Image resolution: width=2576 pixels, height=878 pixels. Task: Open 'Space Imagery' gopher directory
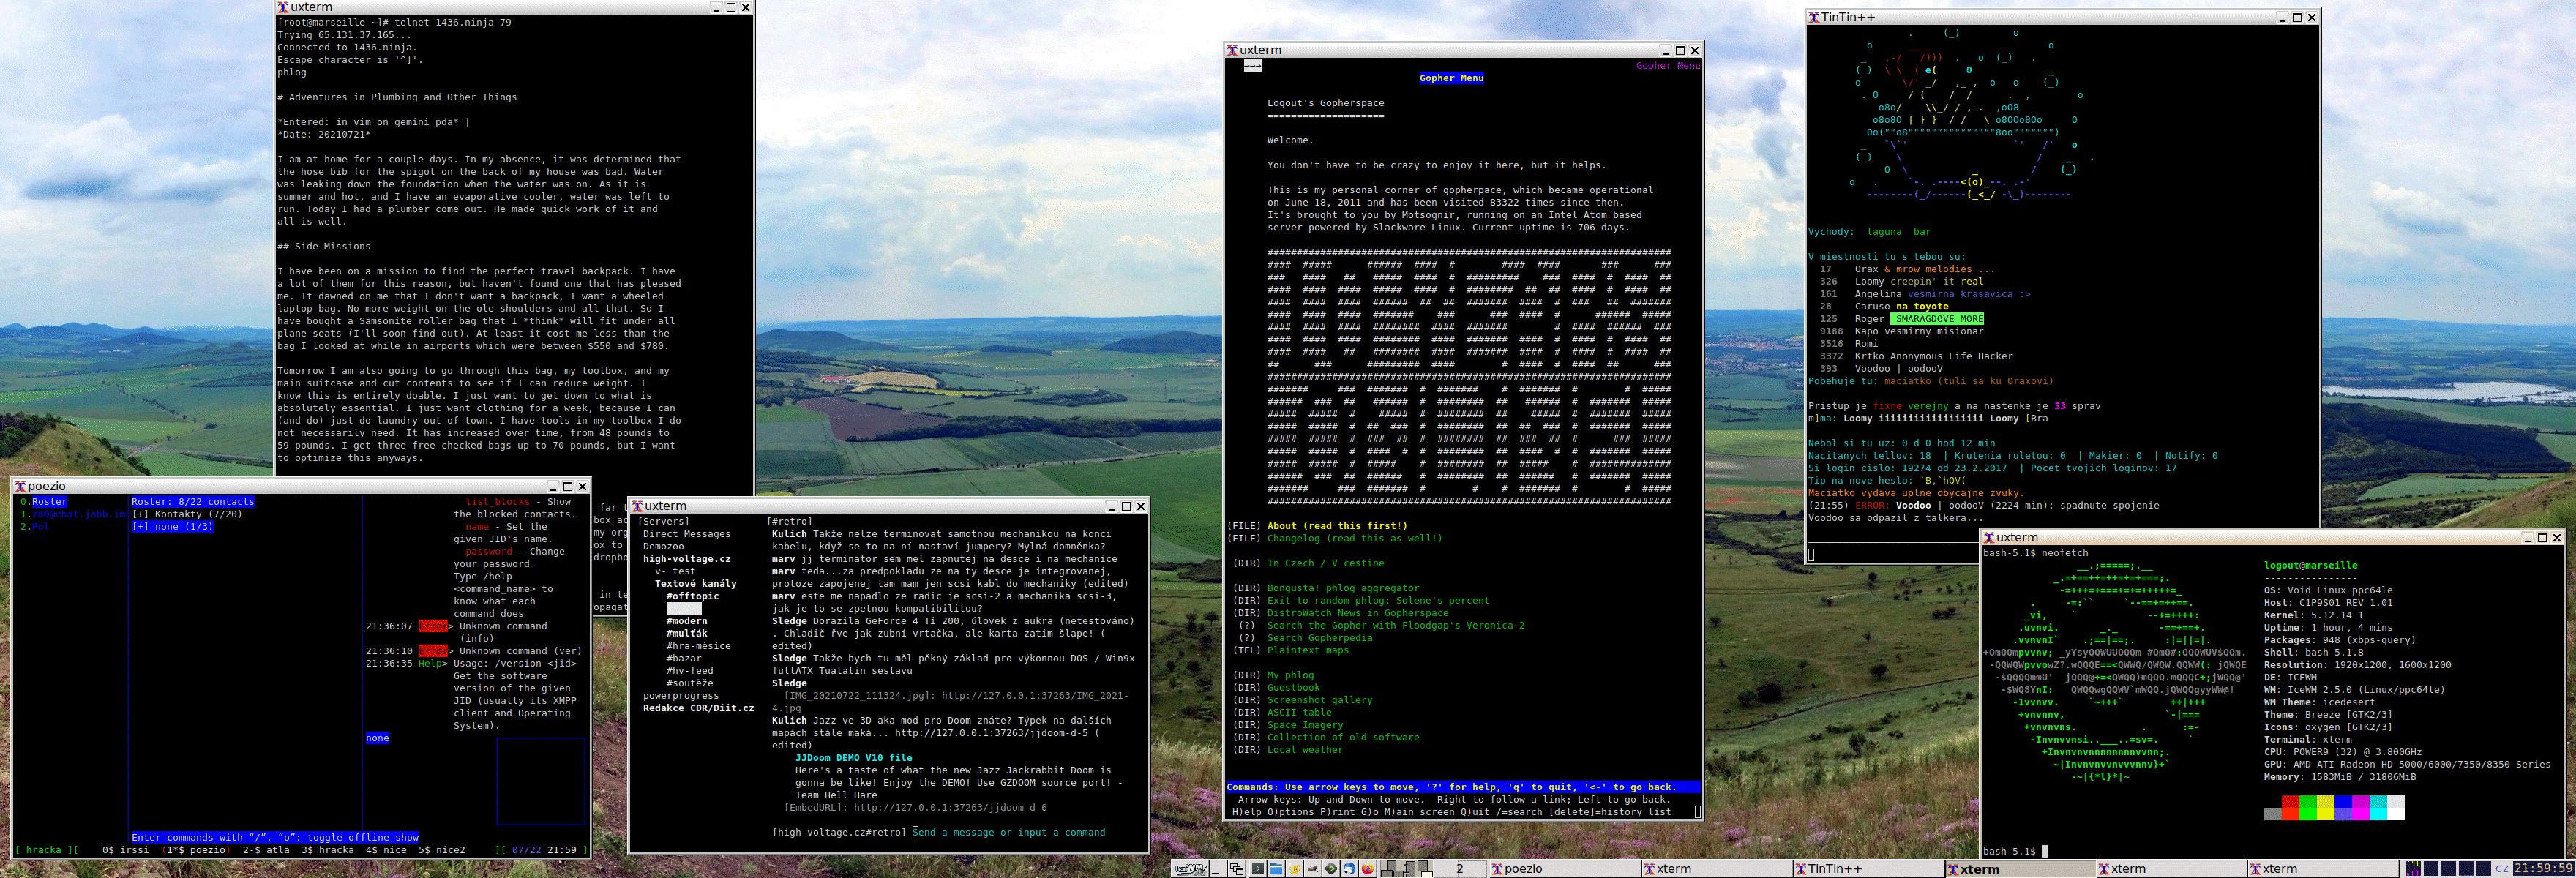pos(1305,725)
